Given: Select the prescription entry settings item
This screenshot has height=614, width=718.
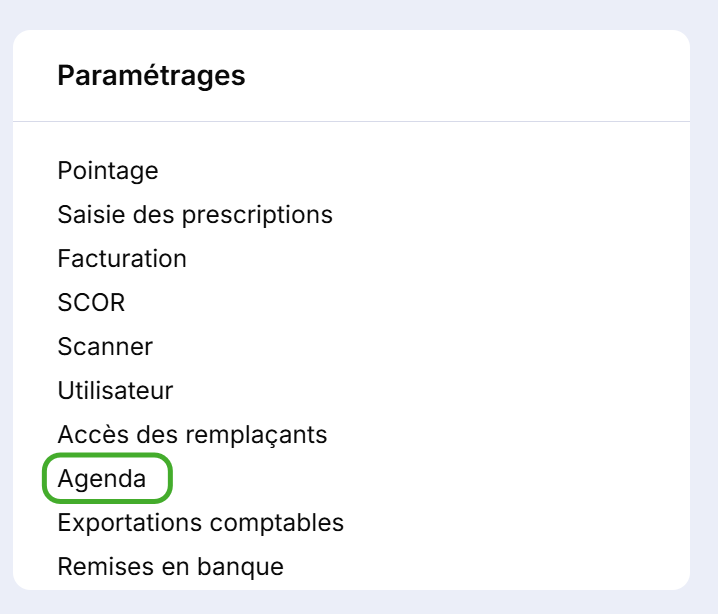Looking at the screenshot, I should [x=195, y=215].
